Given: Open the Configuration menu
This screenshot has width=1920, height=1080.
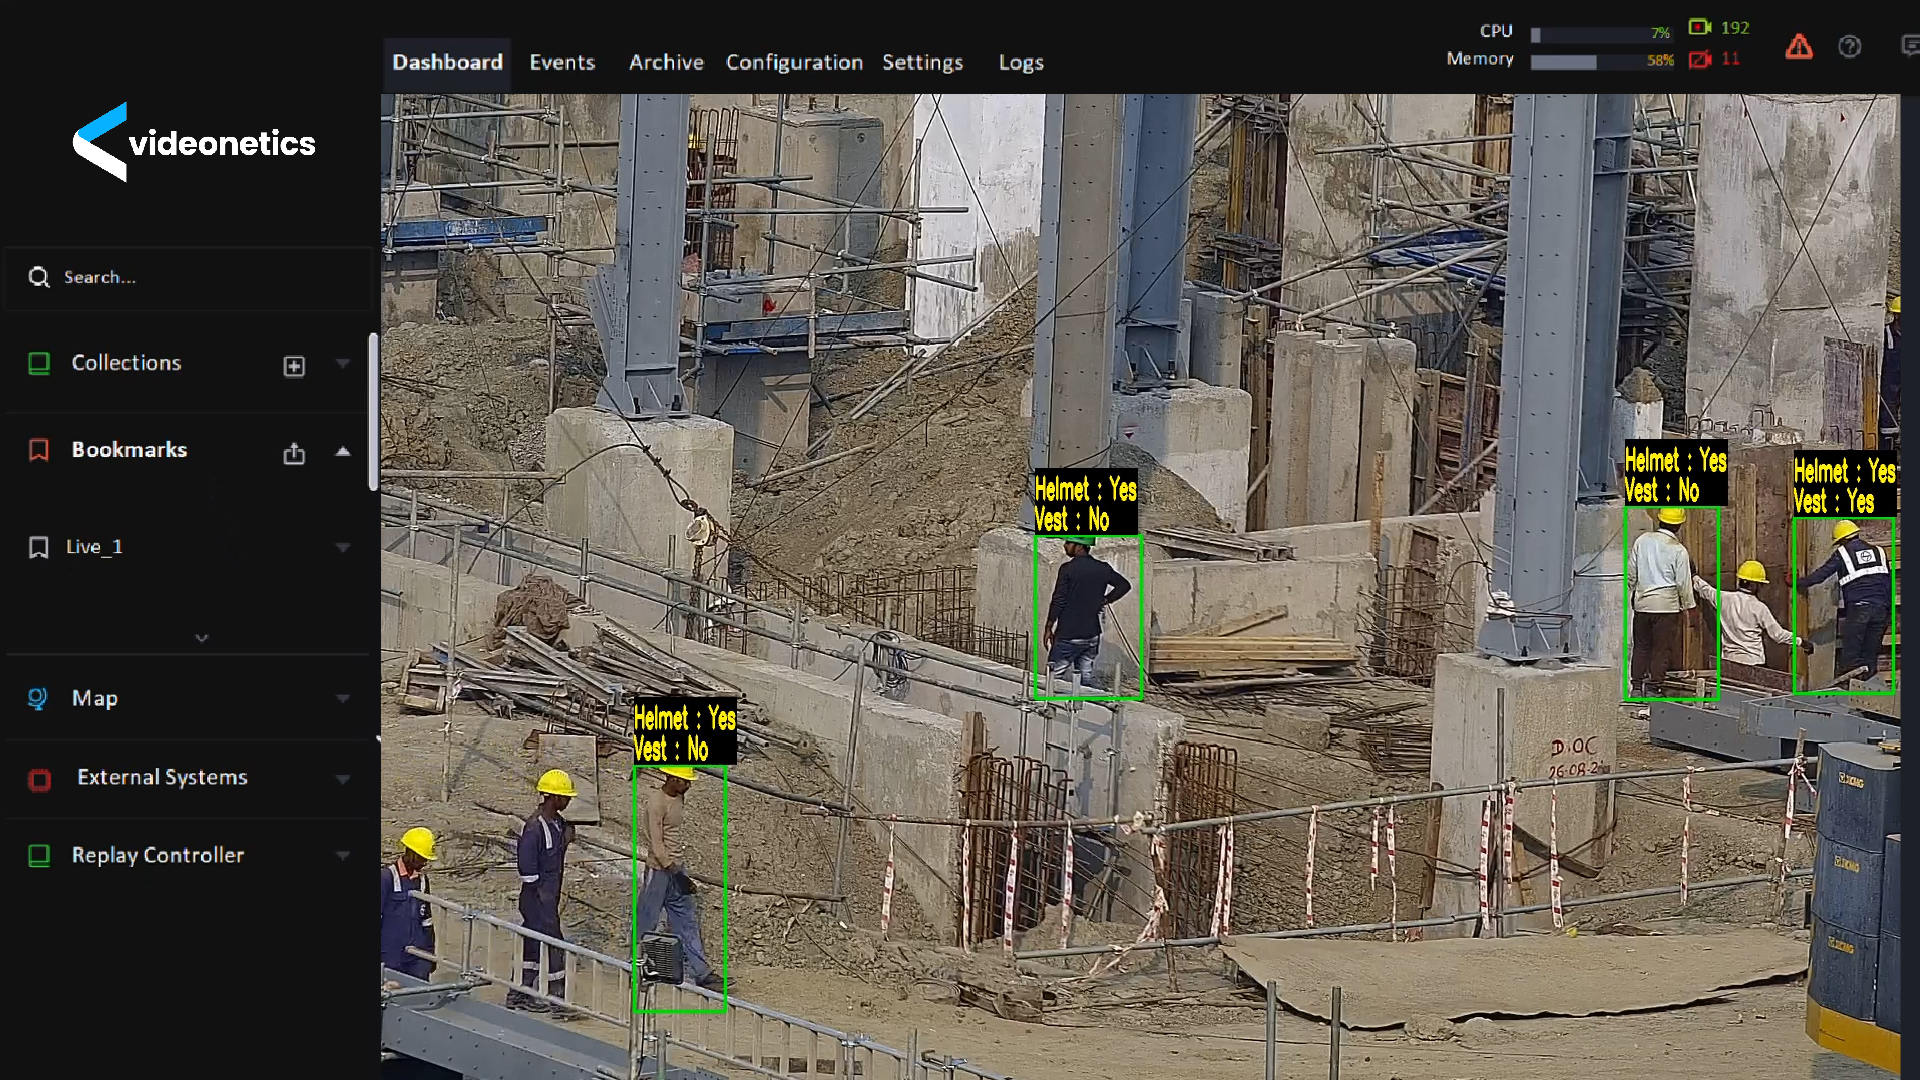Looking at the screenshot, I should click(794, 62).
